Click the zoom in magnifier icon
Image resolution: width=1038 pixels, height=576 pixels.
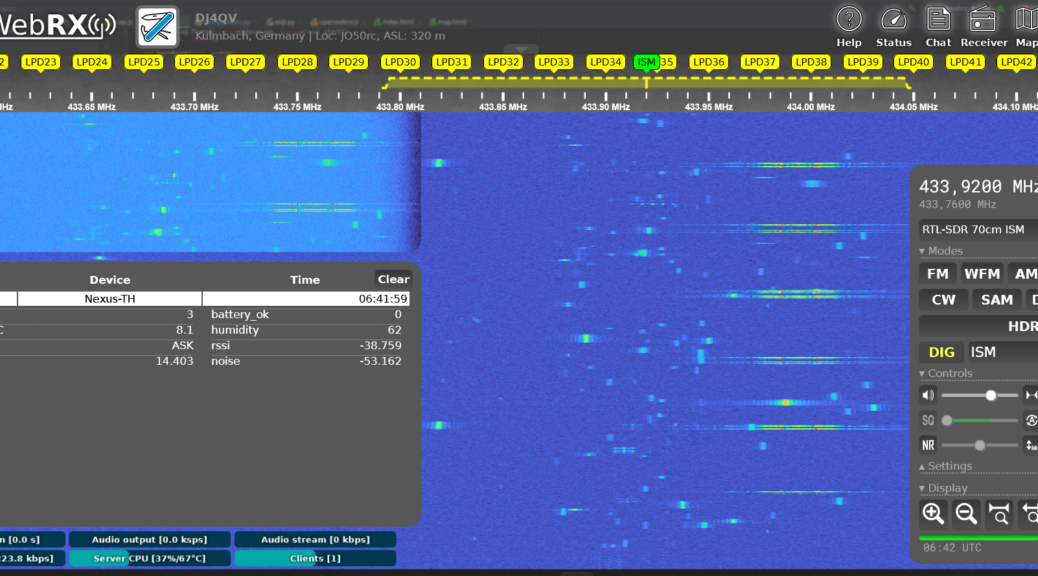click(x=933, y=514)
